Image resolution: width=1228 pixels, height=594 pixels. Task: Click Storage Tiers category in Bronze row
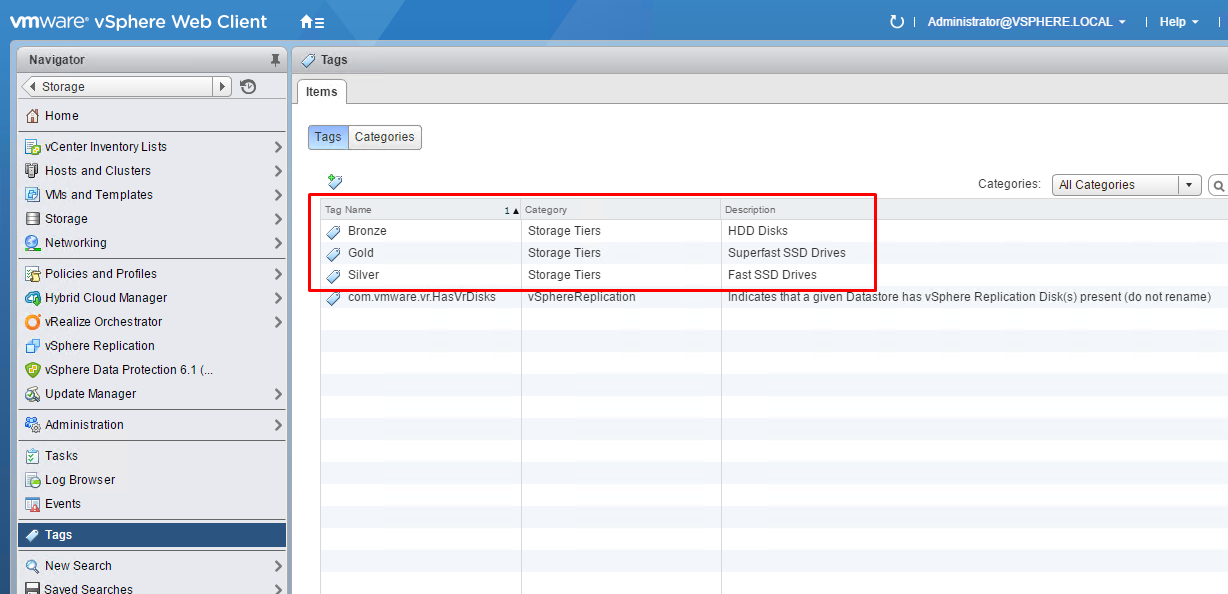564,231
